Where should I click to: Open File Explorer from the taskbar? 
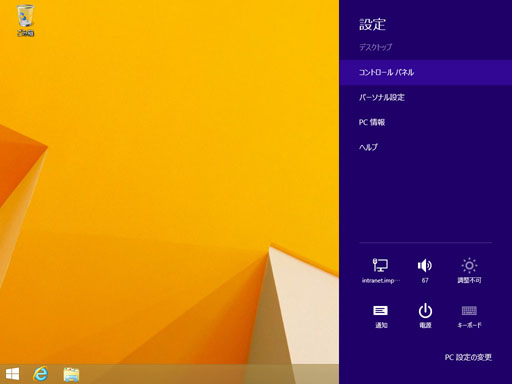point(71,374)
